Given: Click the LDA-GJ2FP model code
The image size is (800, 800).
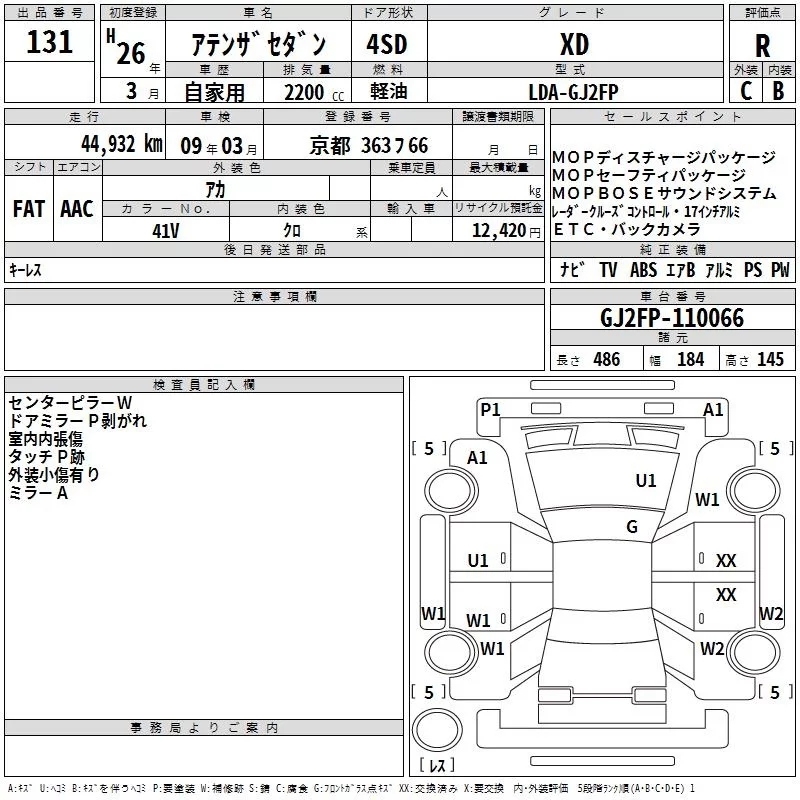Looking at the screenshot, I should click(x=573, y=92).
